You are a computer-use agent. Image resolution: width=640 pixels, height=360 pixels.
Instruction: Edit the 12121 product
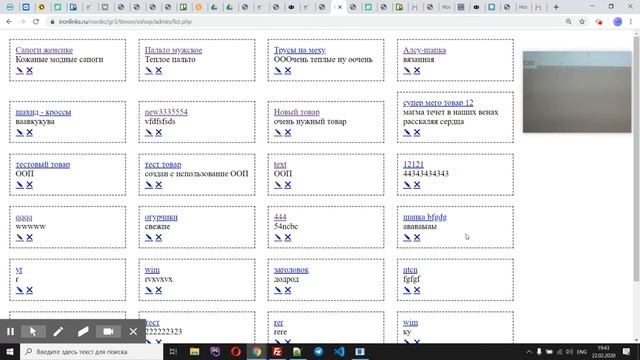coord(407,185)
